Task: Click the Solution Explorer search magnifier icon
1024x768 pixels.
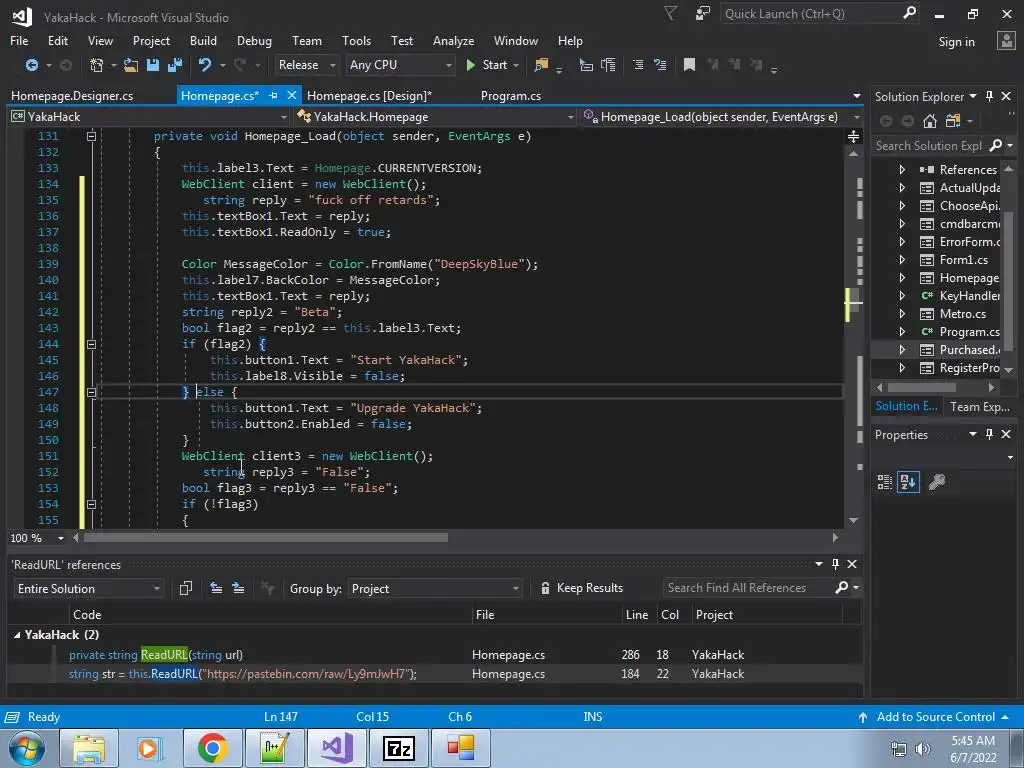Action: [x=996, y=145]
